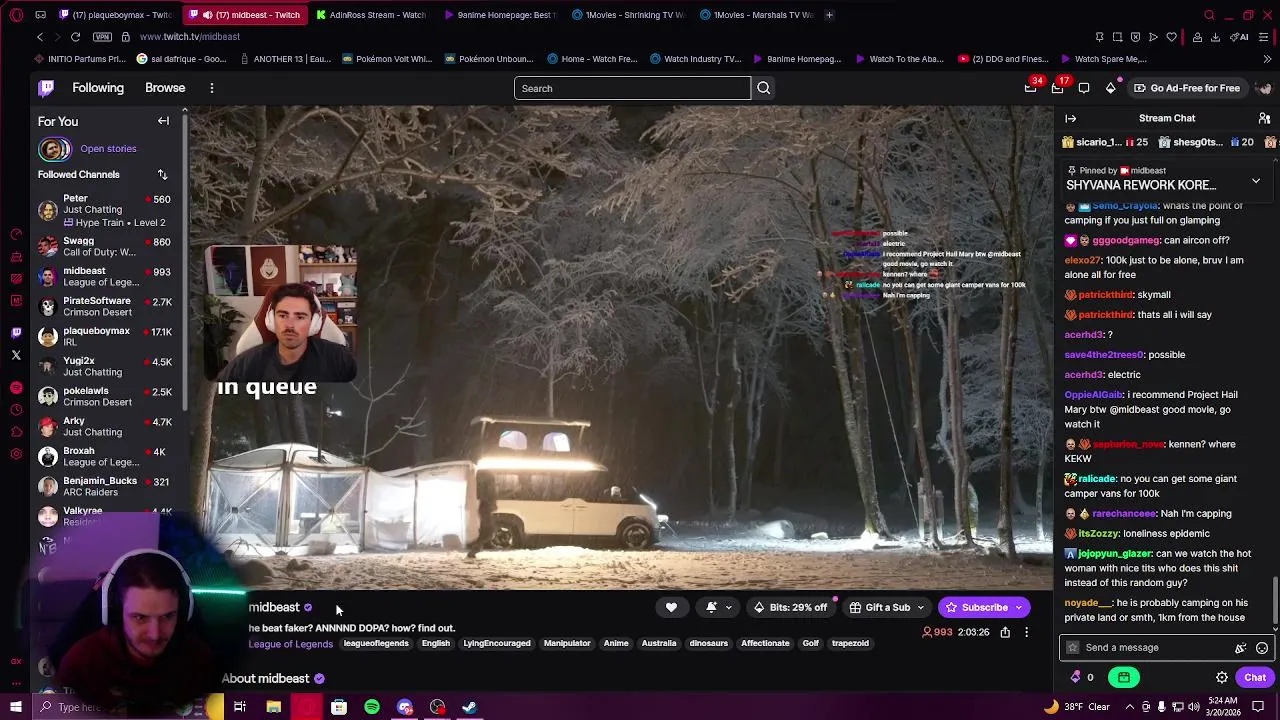Open whispers speech bubble icon

pos(1084,88)
